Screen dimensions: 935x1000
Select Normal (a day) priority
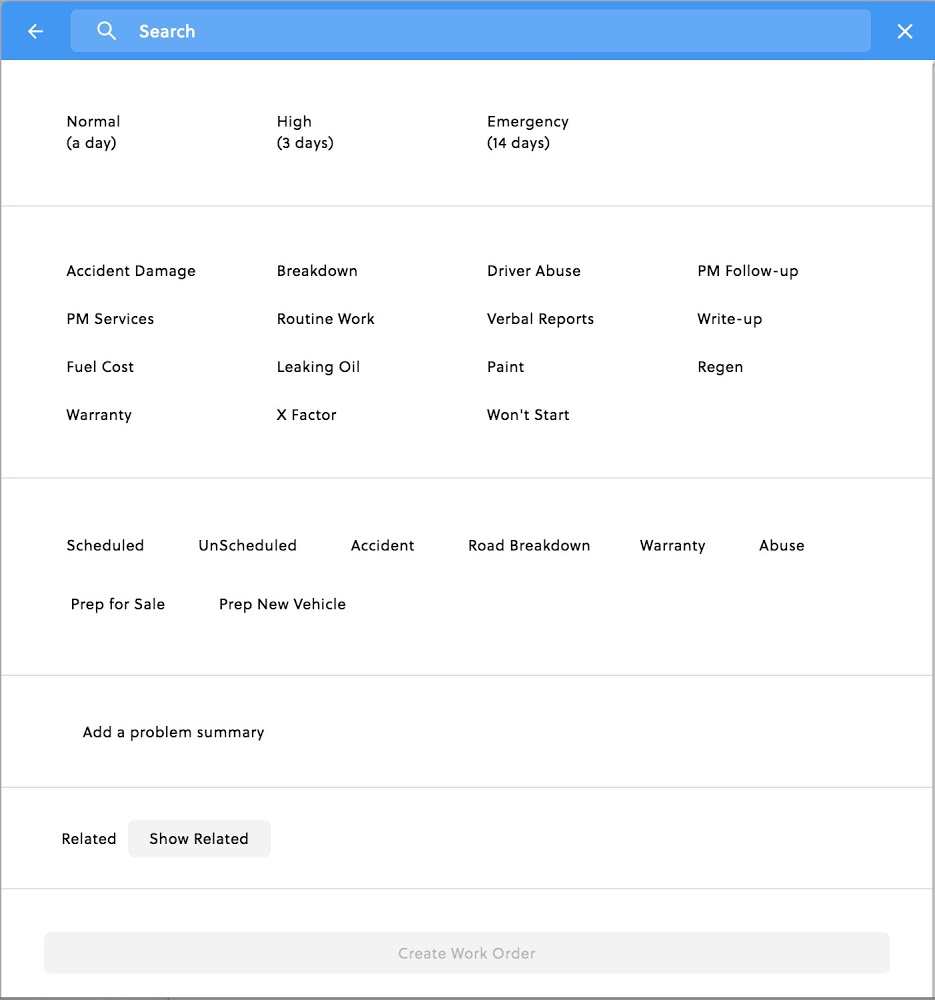click(x=93, y=132)
